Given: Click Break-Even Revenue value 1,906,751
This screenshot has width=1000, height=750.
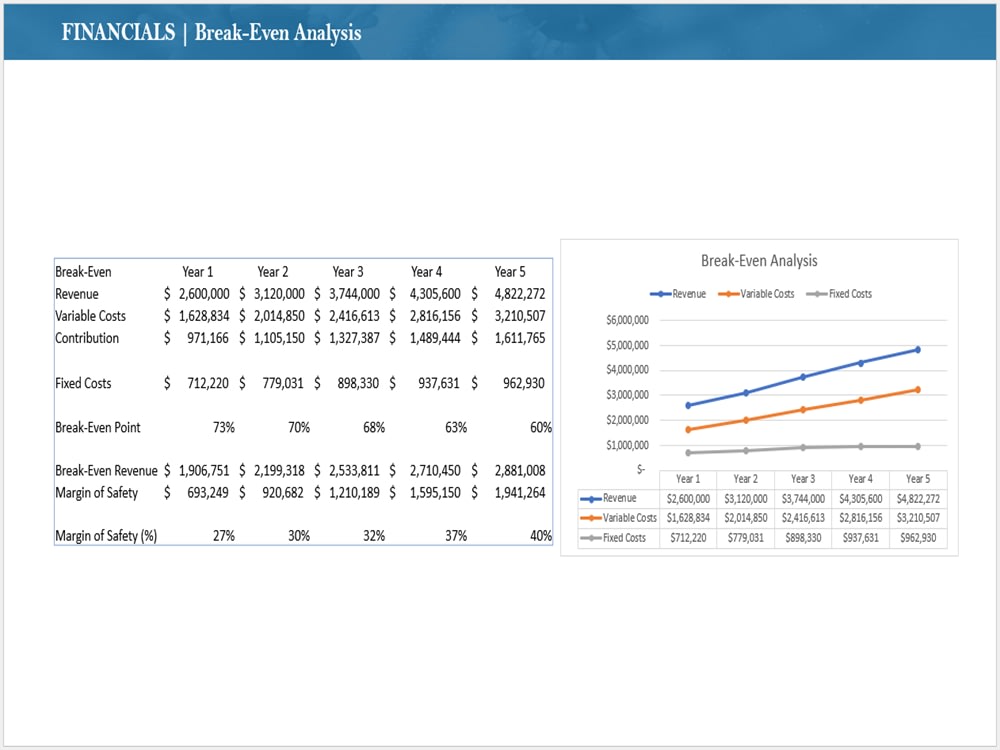Looking at the screenshot, I should (x=204, y=471).
